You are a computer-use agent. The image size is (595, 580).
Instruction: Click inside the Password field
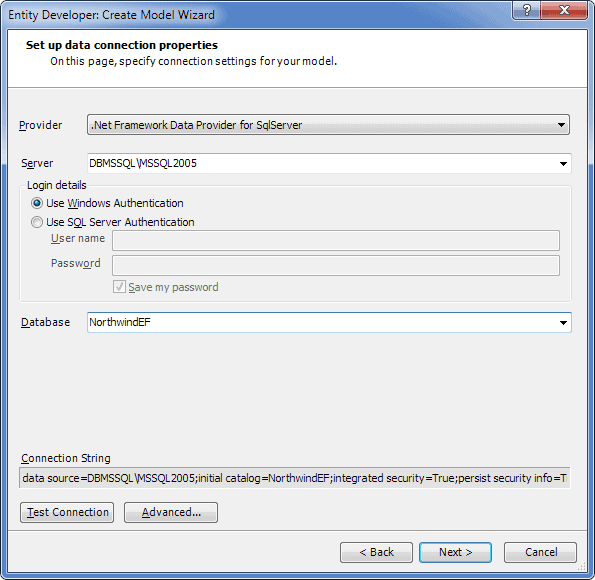coord(335,265)
